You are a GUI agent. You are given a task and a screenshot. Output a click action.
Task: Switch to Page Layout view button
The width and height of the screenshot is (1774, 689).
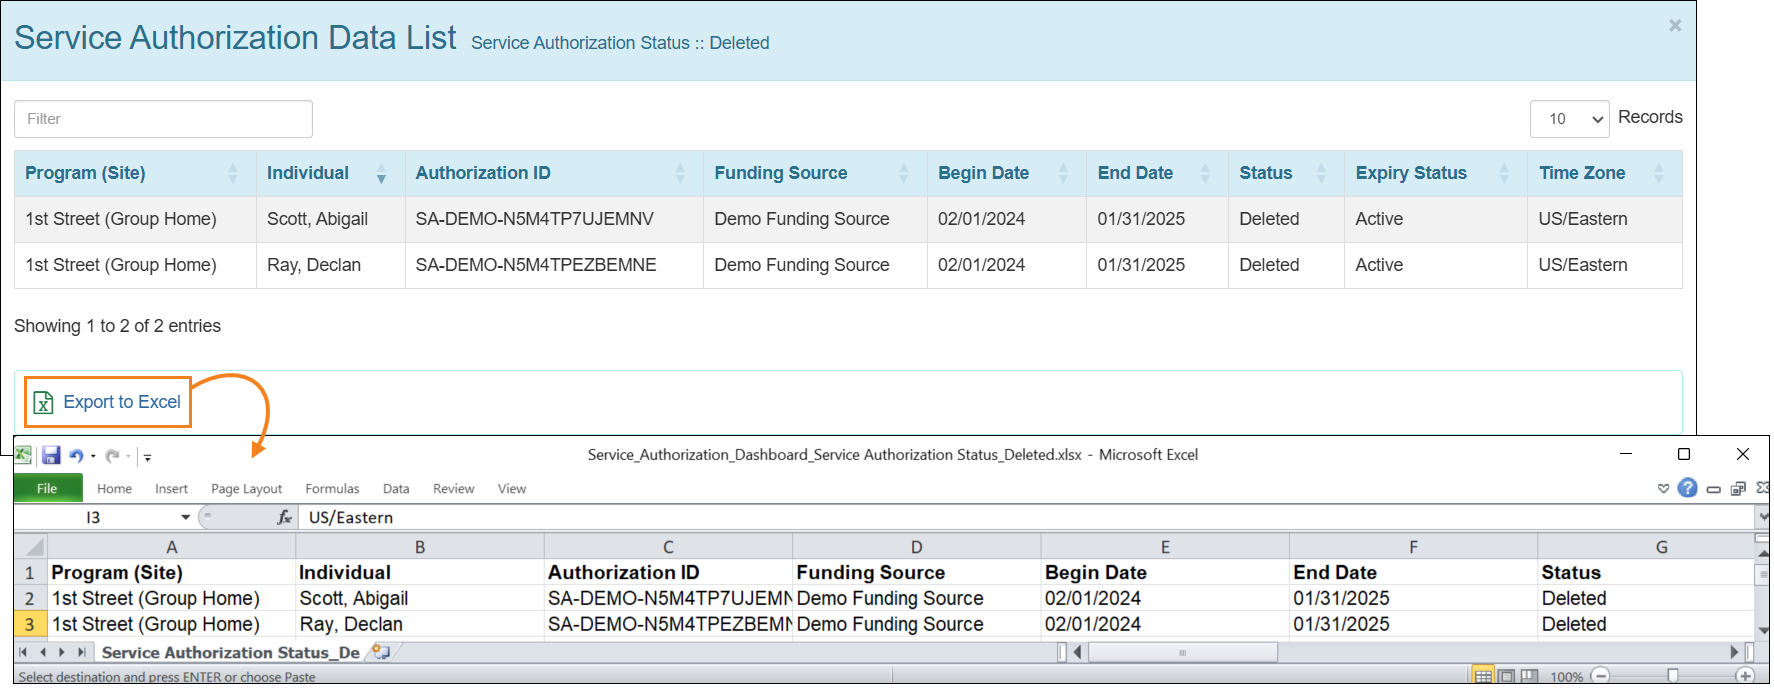click(x=1506, y=676)
